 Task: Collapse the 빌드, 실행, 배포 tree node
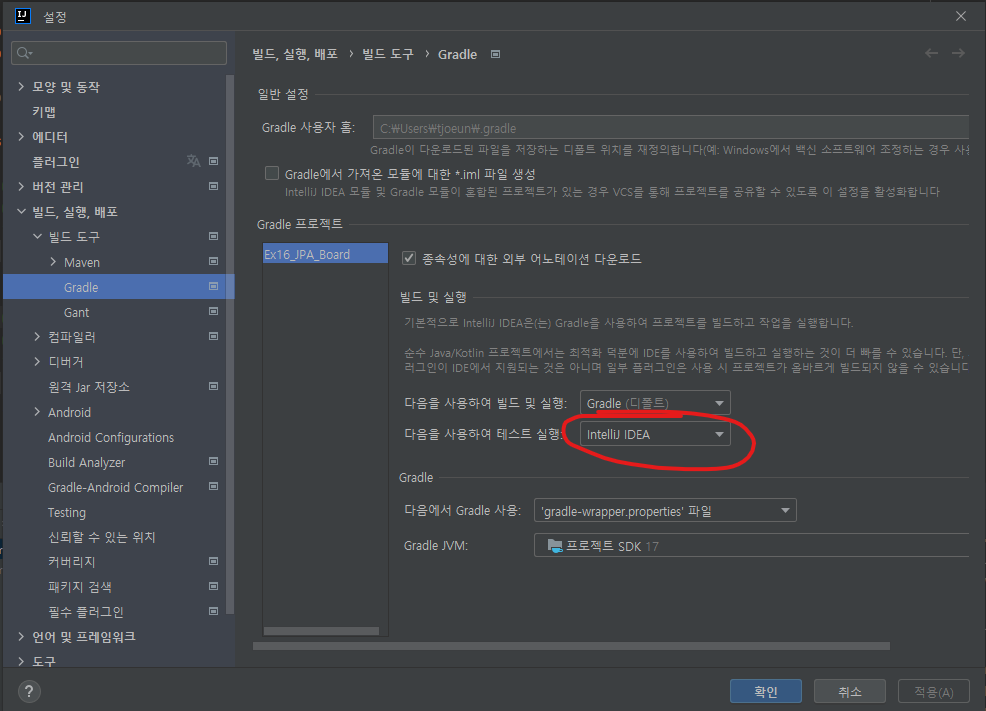[21, 211]
